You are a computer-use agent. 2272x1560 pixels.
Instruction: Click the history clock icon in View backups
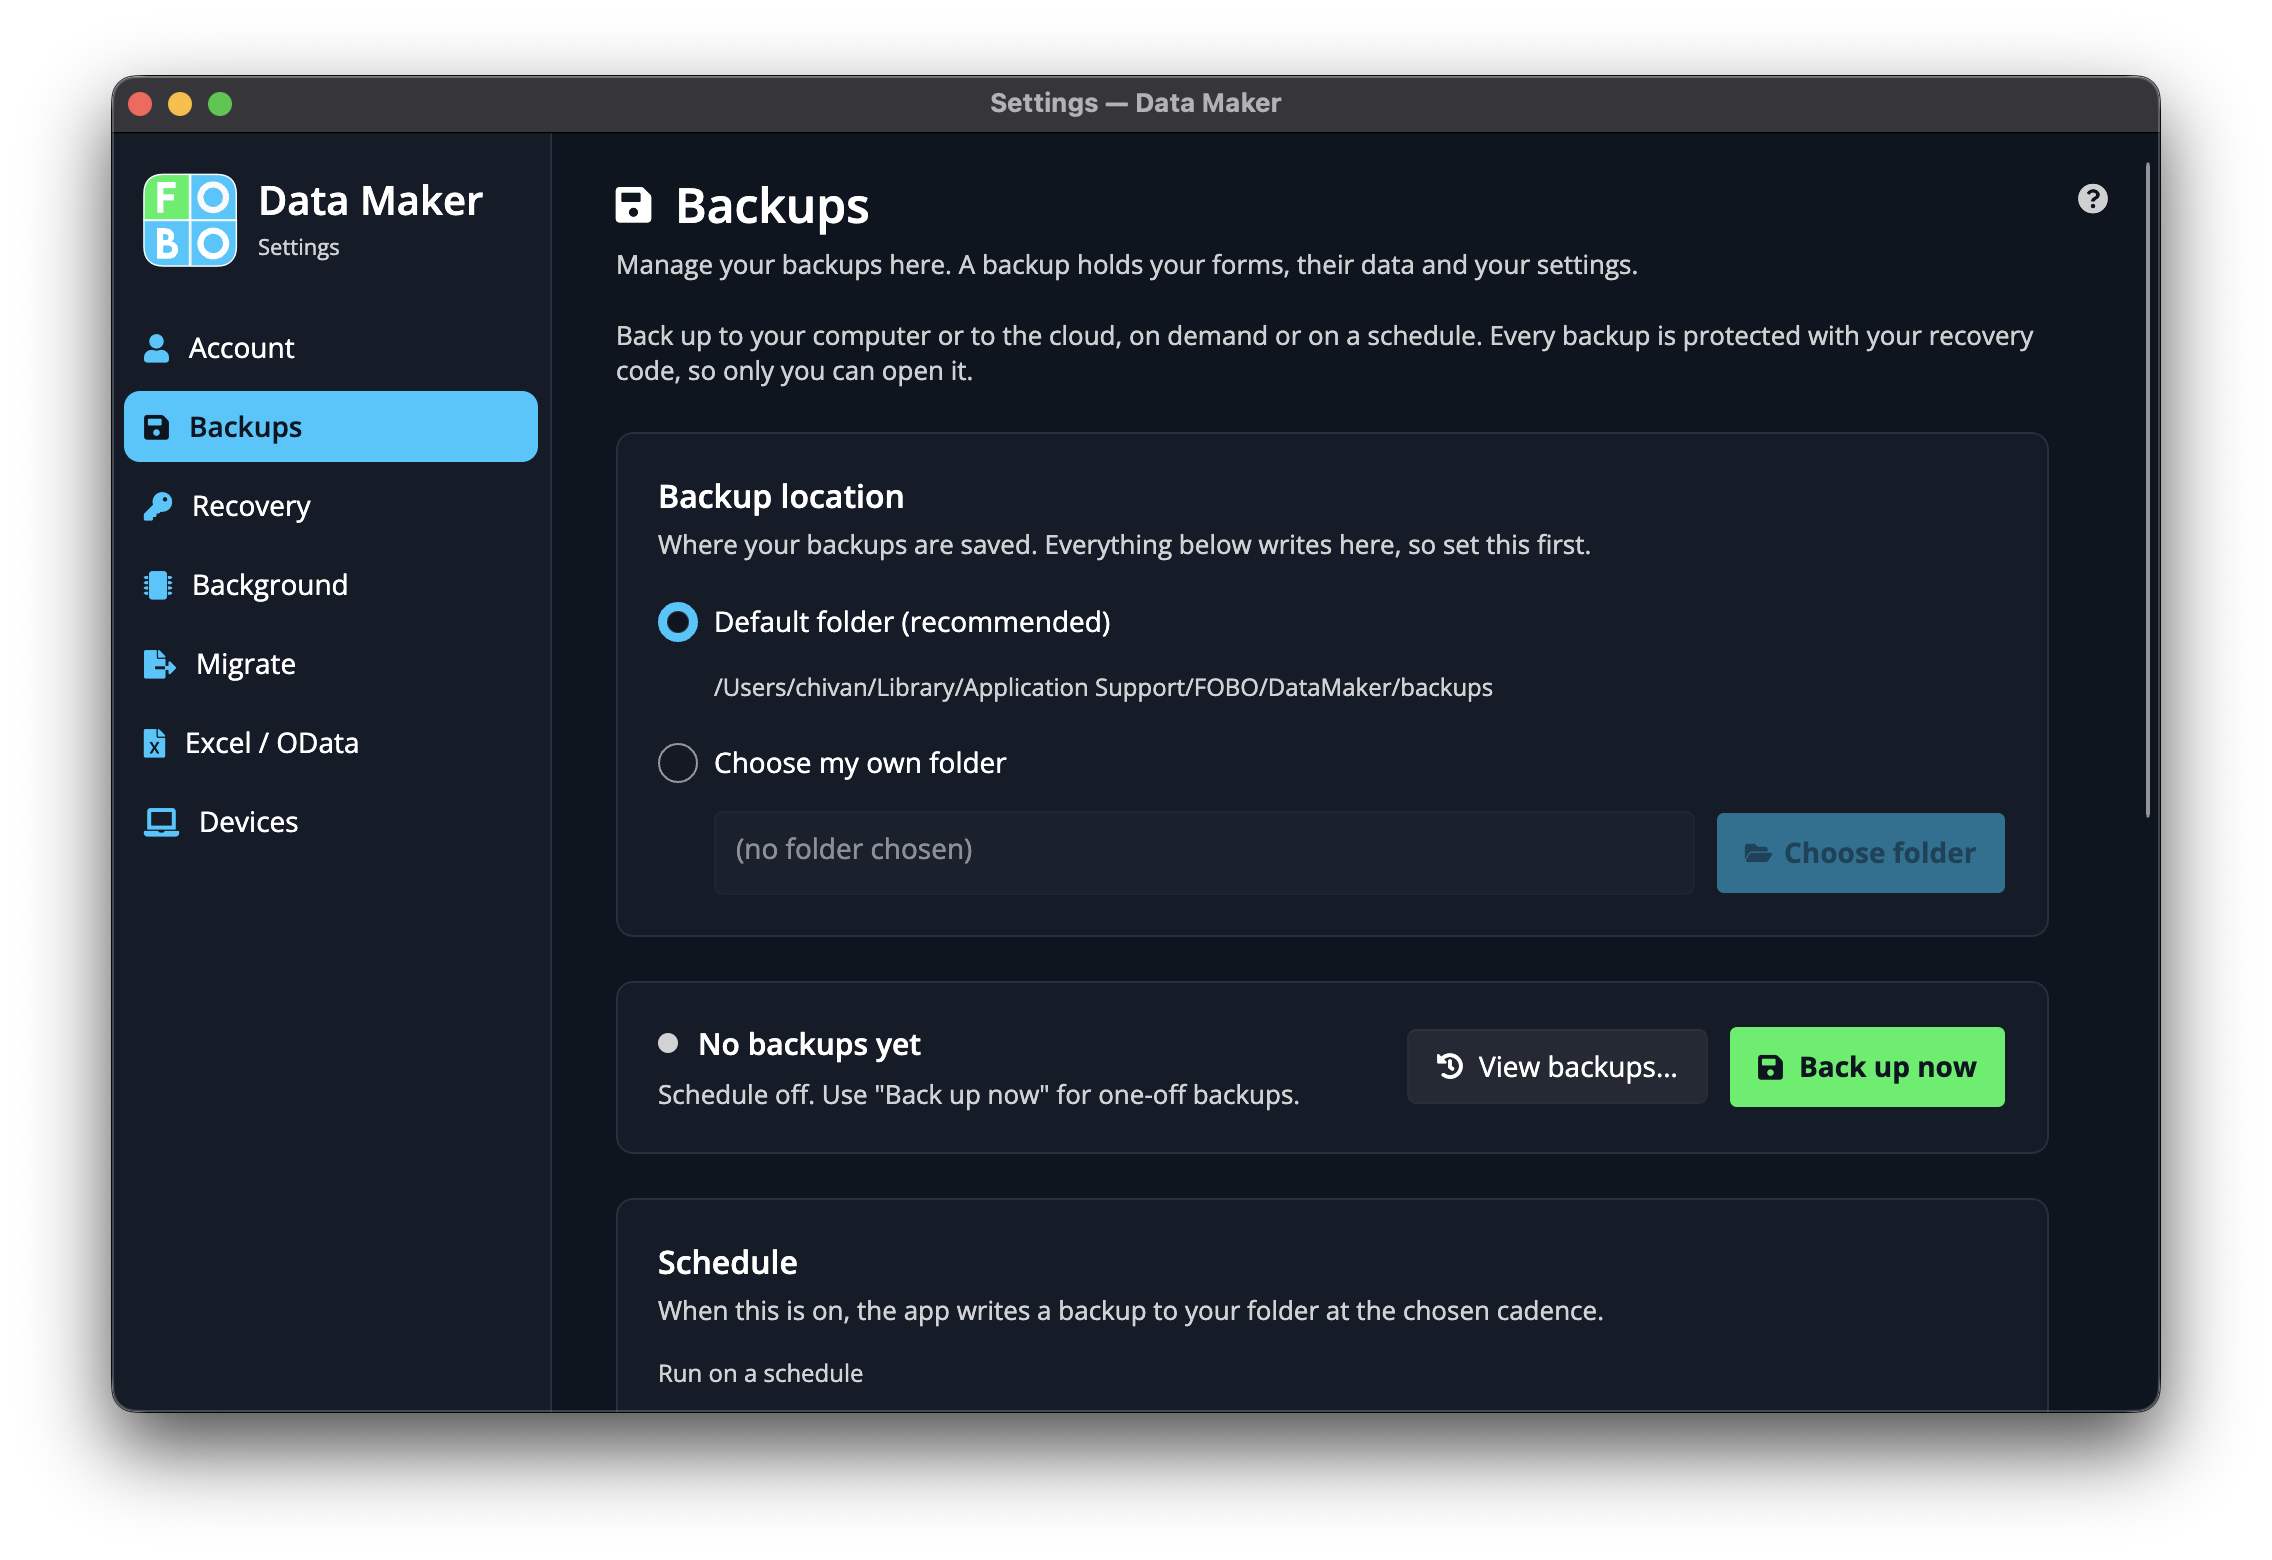(1450, 1066)
